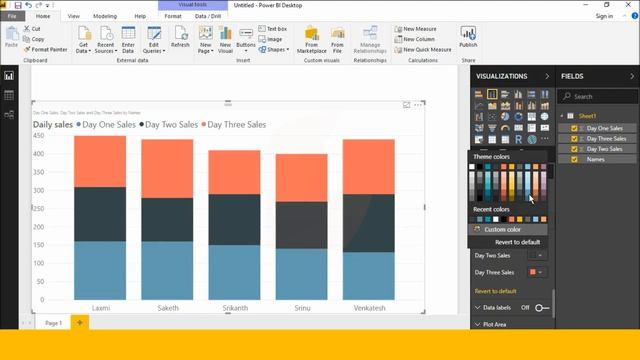
Task: Select the gauge visual icon
Action: [x=505, y=128]
